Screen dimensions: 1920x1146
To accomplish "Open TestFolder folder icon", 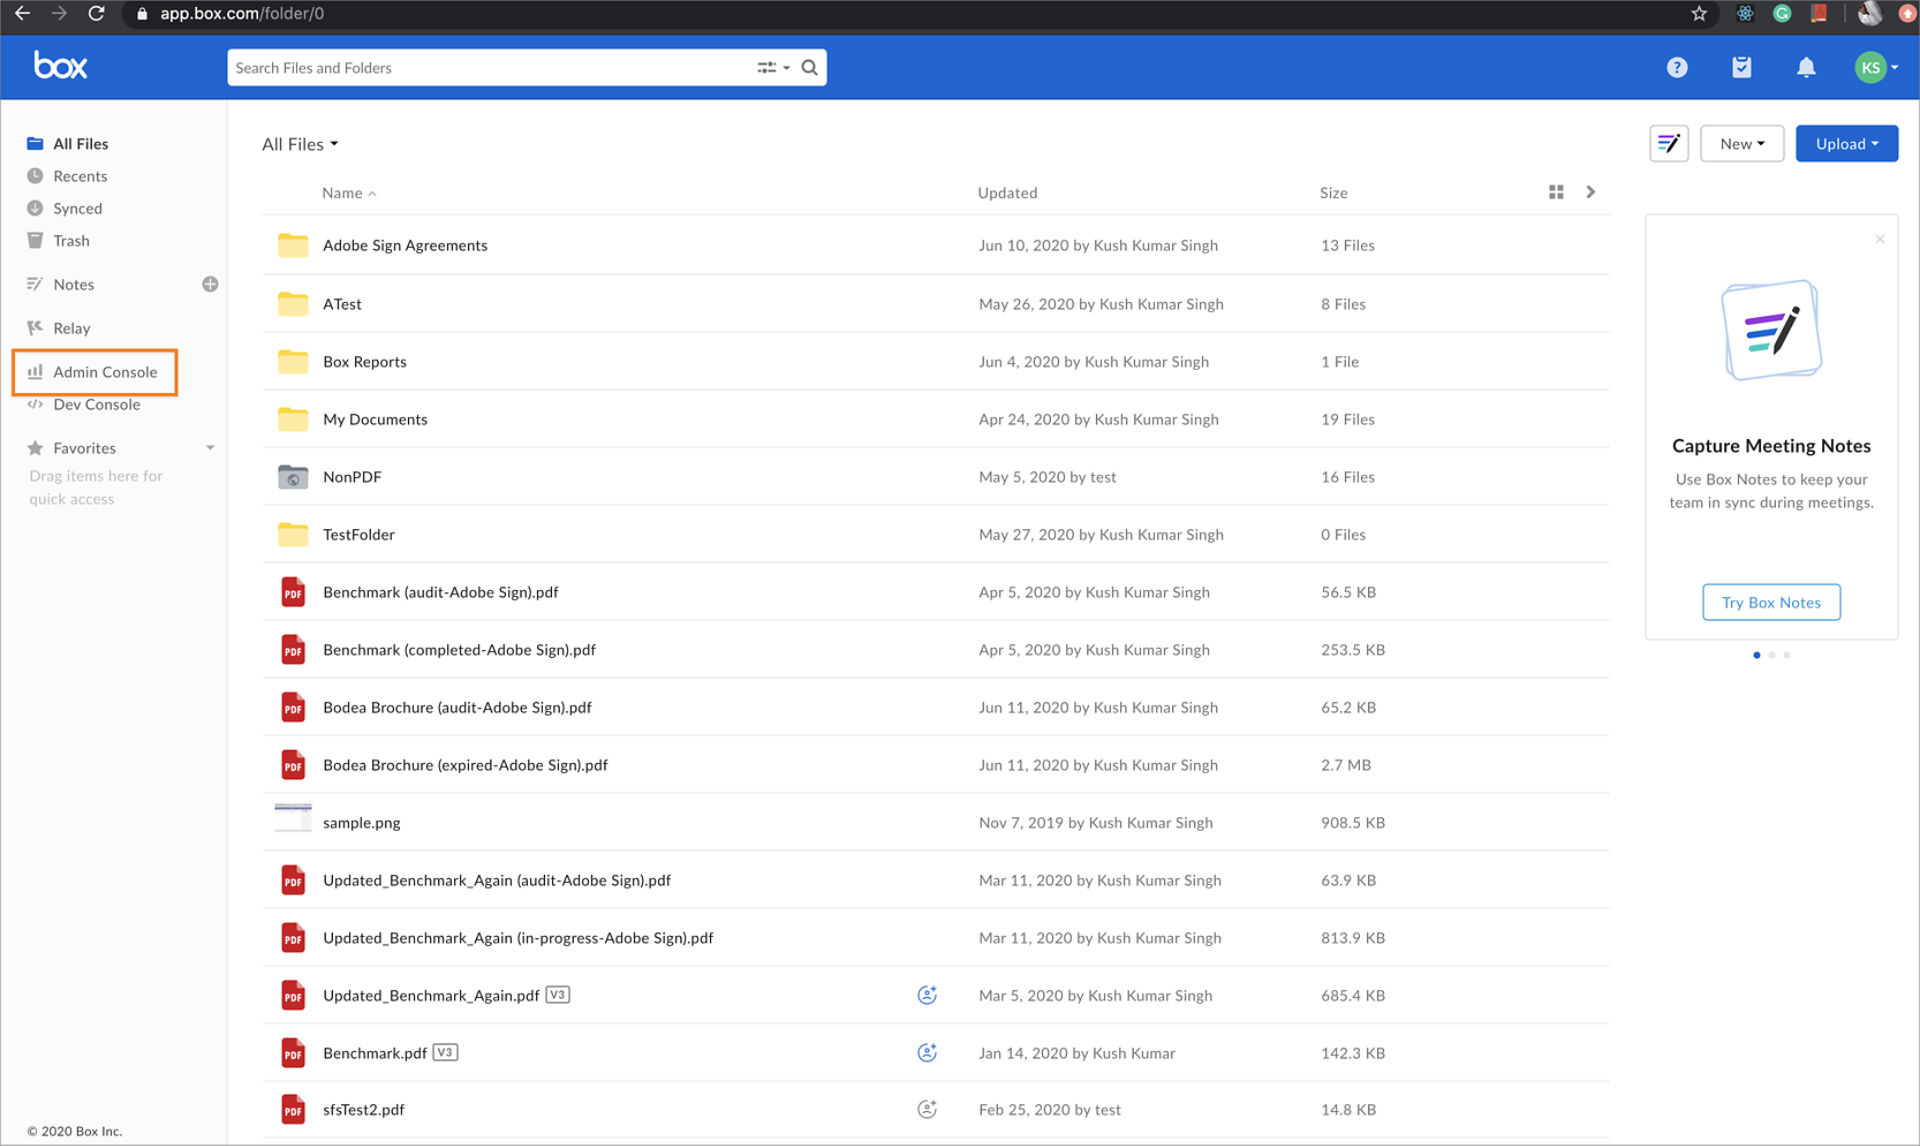I will pyautogui.click(x=293, y=534).
